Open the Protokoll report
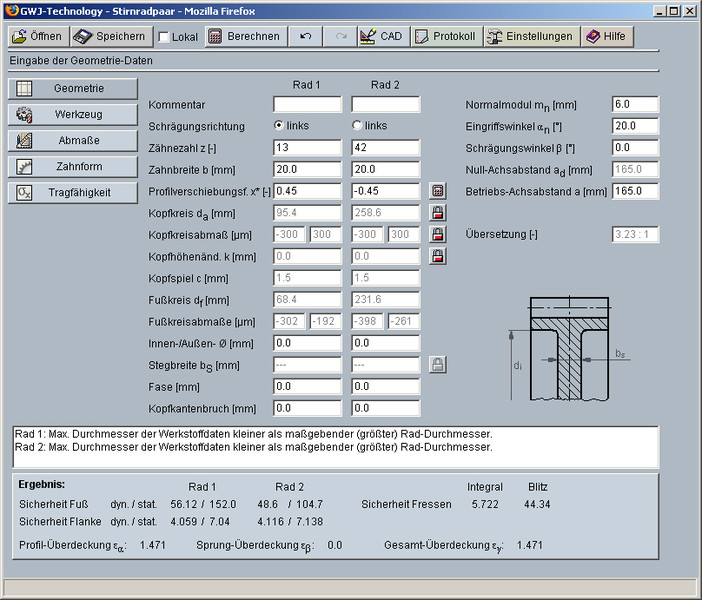Viewport: 702px width, 600px height. (446, 36)
